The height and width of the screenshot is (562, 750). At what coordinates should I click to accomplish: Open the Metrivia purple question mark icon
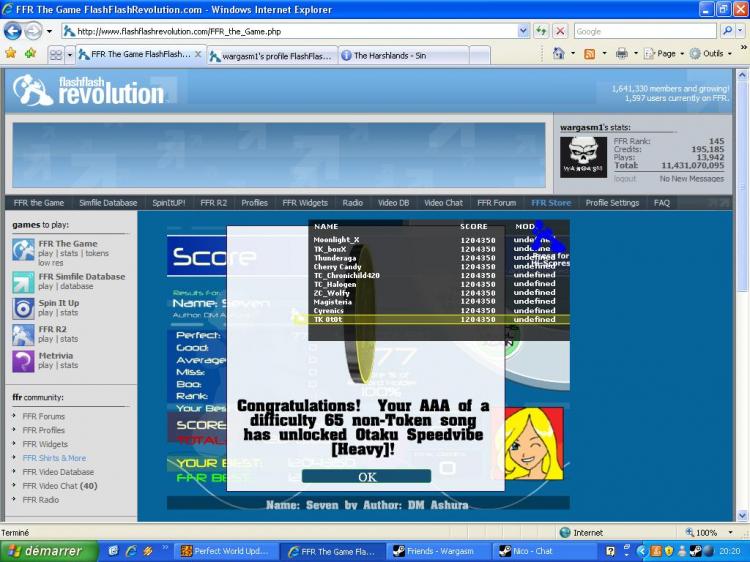click(x=23, y=360)
